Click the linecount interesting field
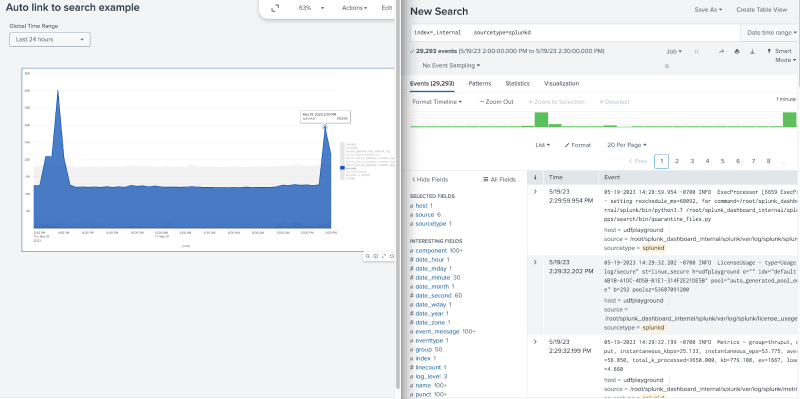This screenshot has width=800, height=399. [428, 367]
